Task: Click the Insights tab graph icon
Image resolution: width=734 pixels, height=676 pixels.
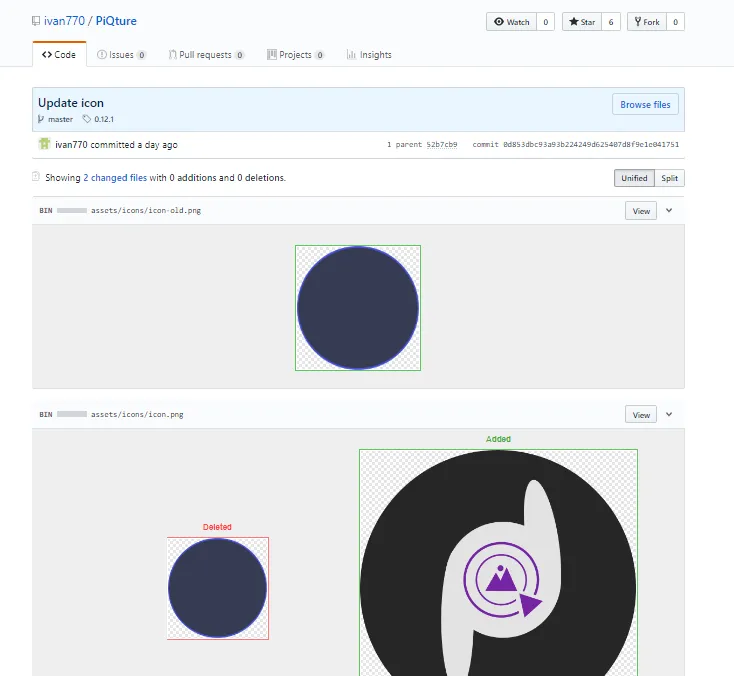Action: (351, 54)
